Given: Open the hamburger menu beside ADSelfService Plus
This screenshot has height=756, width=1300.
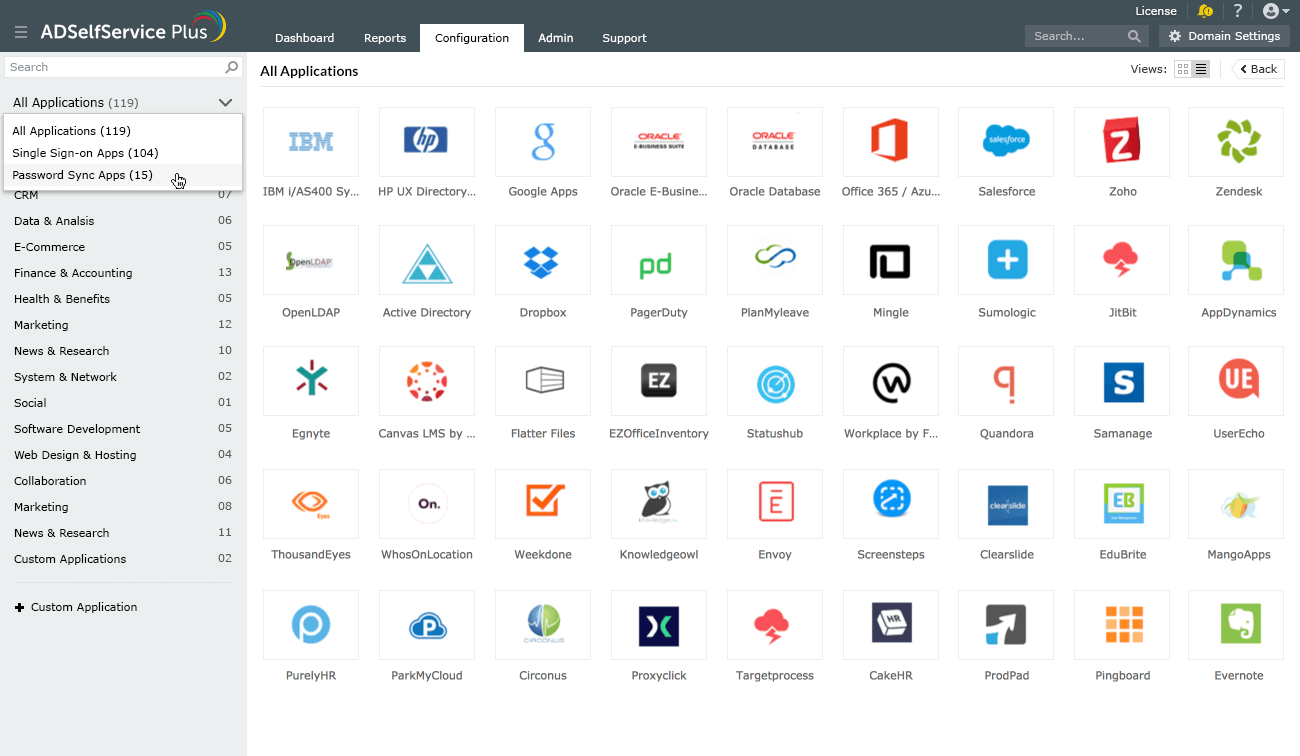Looking at the screenshot, I should click(21, 32).
